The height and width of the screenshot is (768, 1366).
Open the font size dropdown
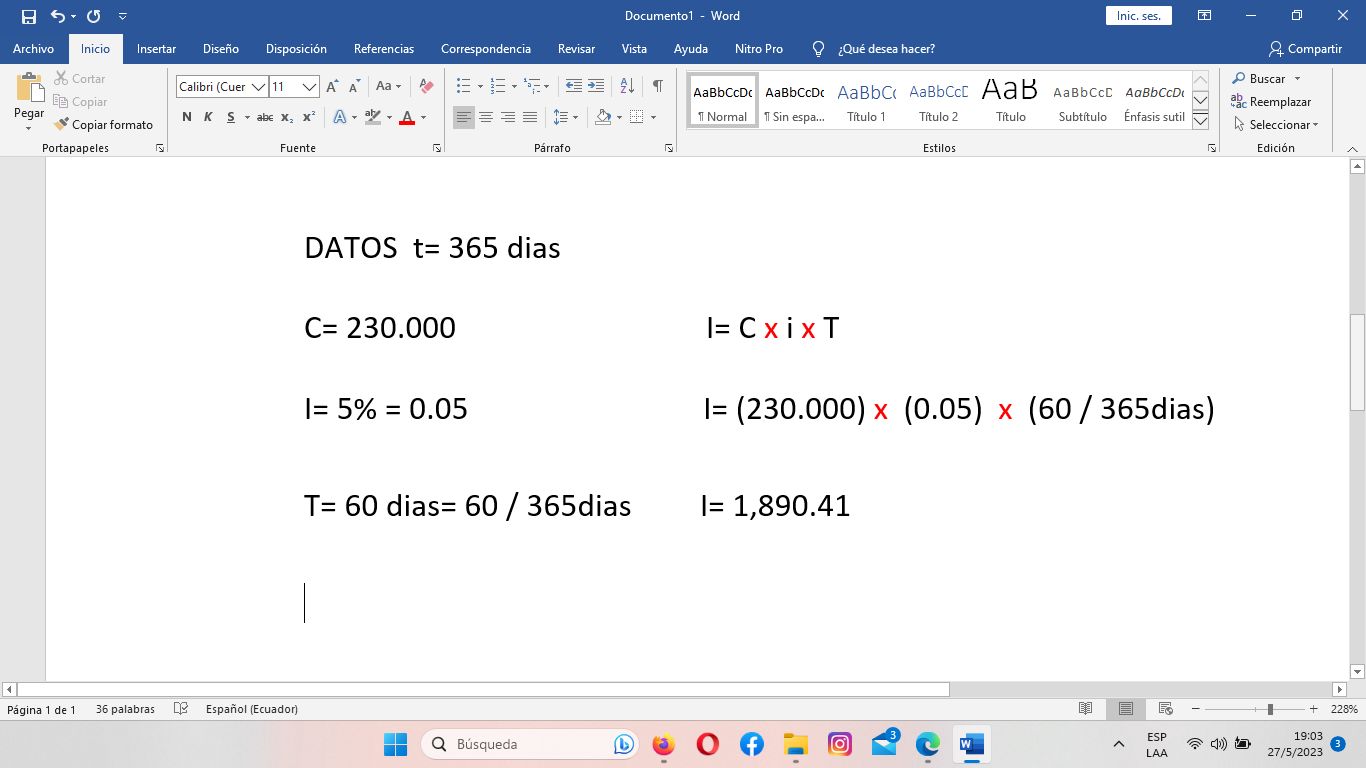[x=309, y=87]
